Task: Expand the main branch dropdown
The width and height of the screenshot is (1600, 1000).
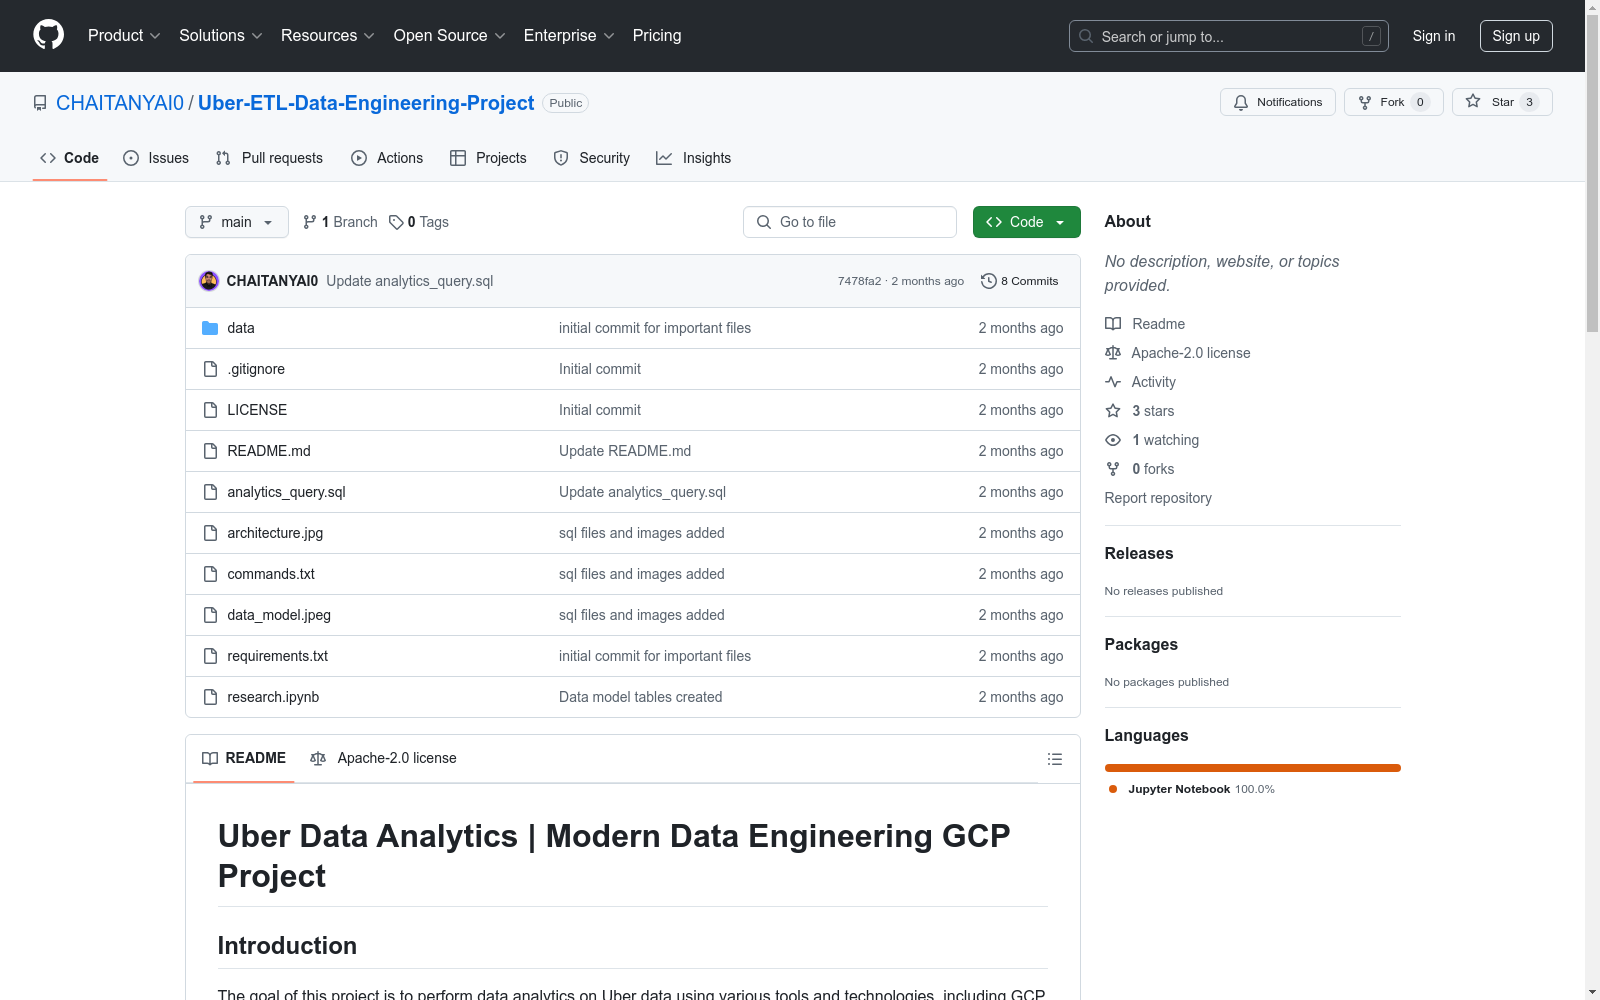Action: coord(236,222)
